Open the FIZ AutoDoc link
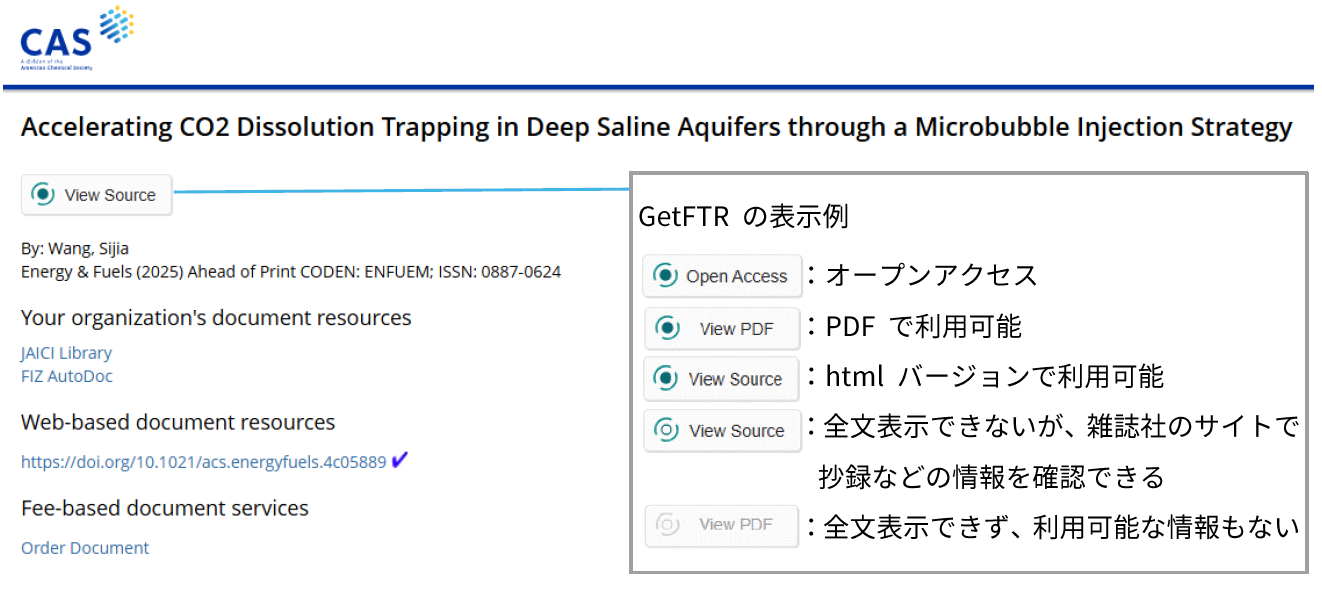 coord(66,376)
